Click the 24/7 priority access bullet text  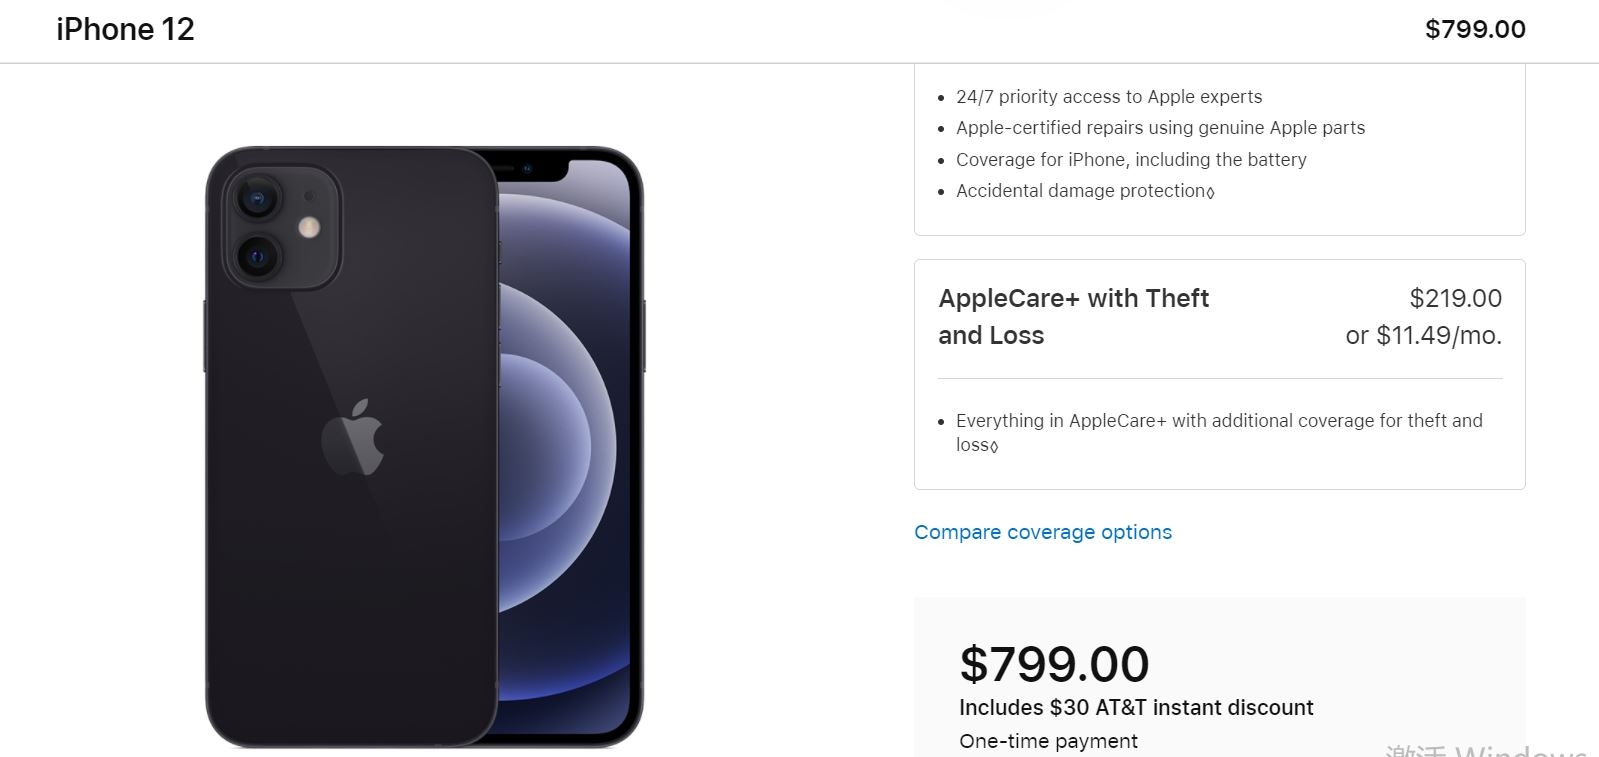point(1108,97)
